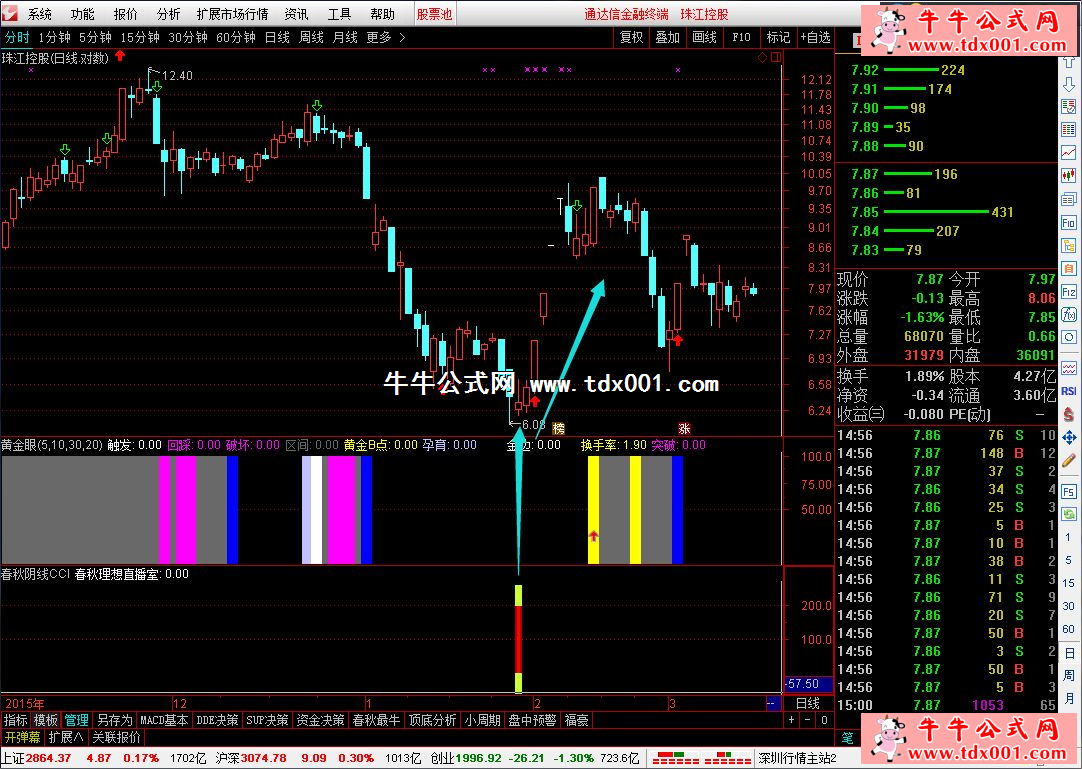
Task: Click the stacked list windows sidebar icon
Action: 1069,199
